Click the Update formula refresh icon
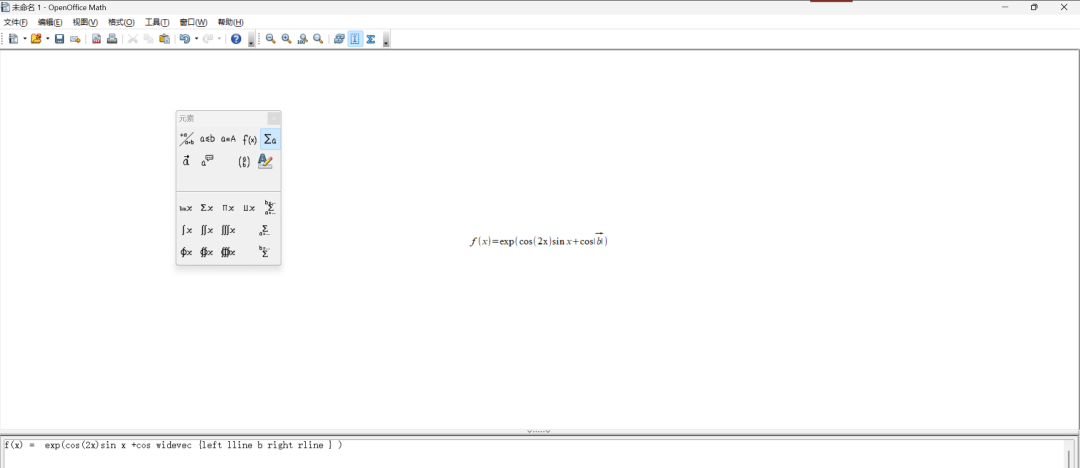This screenshot has width=1080, height=468. click(x=339, y=39)
